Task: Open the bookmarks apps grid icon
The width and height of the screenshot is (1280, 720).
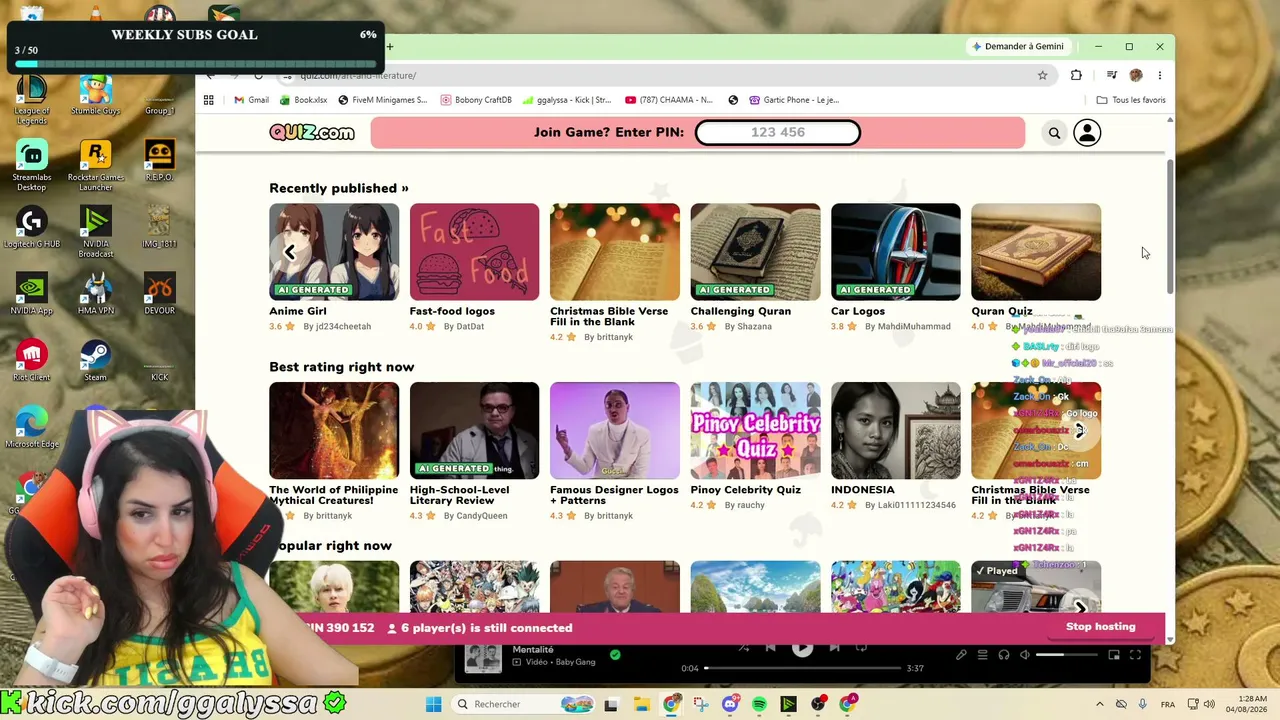Action: tap(209, 100)
